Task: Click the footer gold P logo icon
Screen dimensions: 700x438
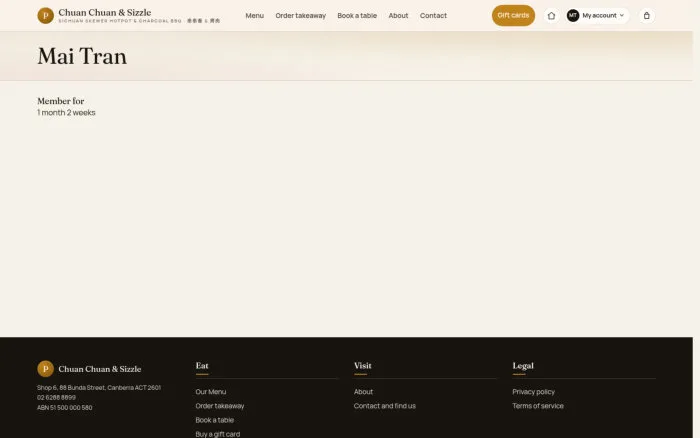Action: pos(46,369)
